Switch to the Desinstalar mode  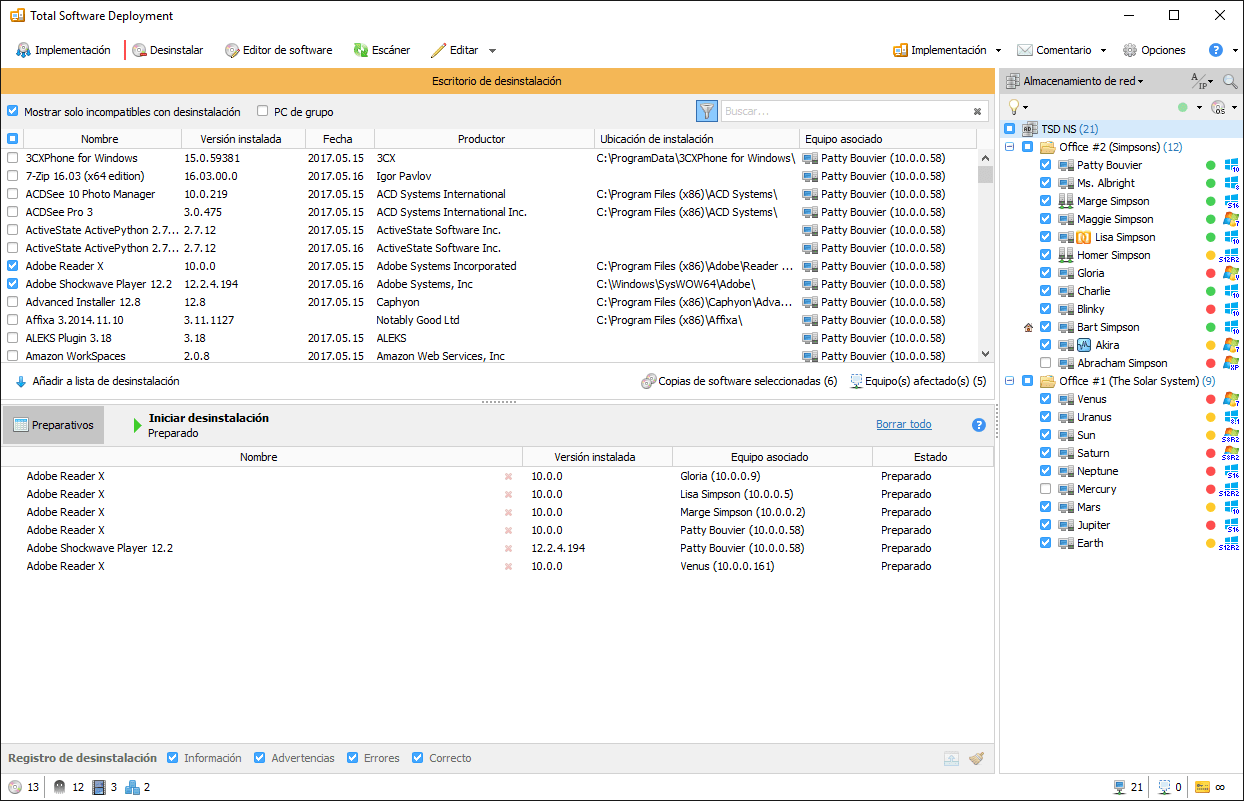click(x=167, y=50)
